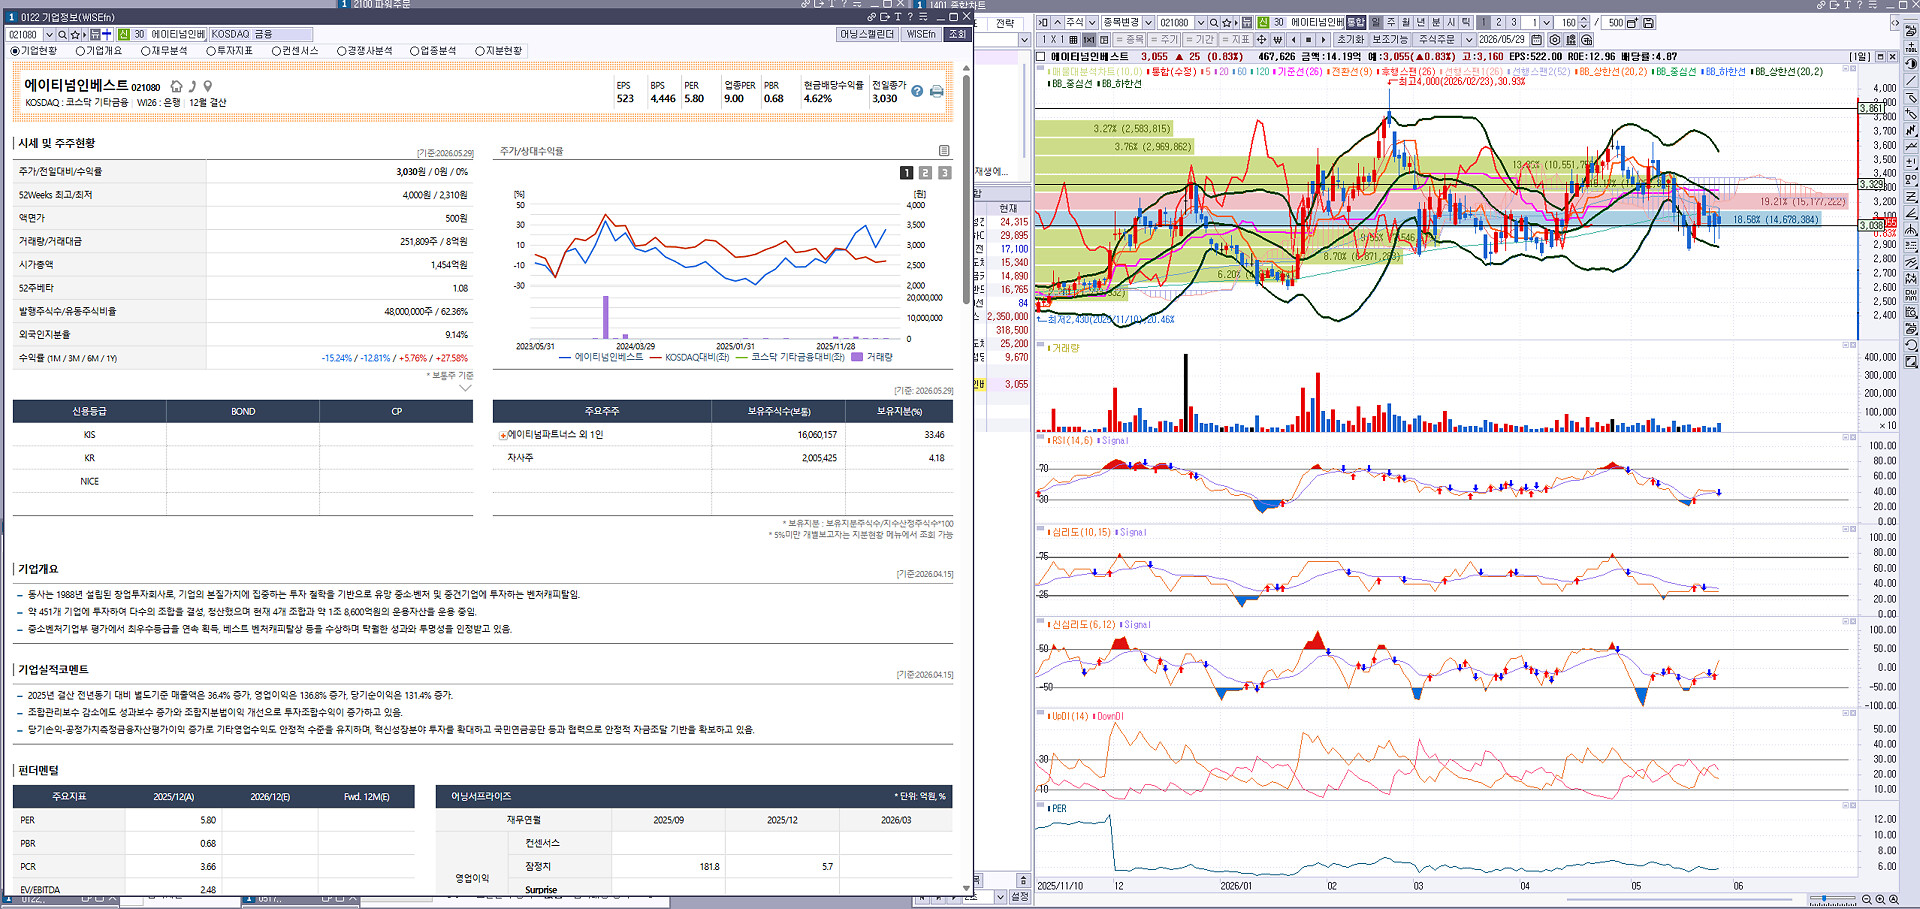
Task: Save chart with the floppy disk icon
Action: pos(1649,22)
